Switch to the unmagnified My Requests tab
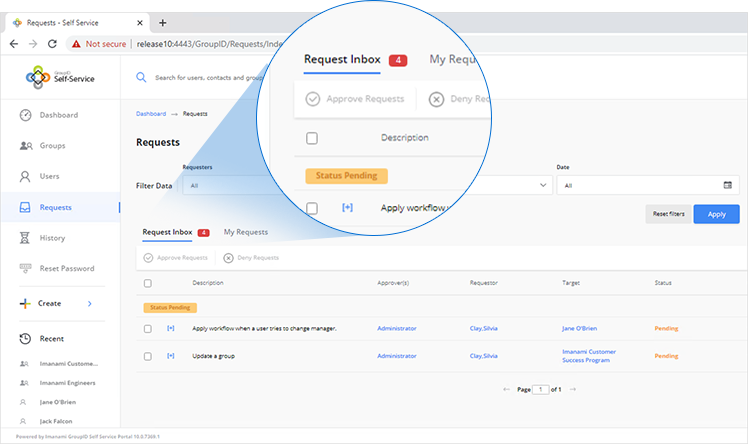The height and width of the screenshot is (444, 748). pyautogui.click(x=246, y=232)
